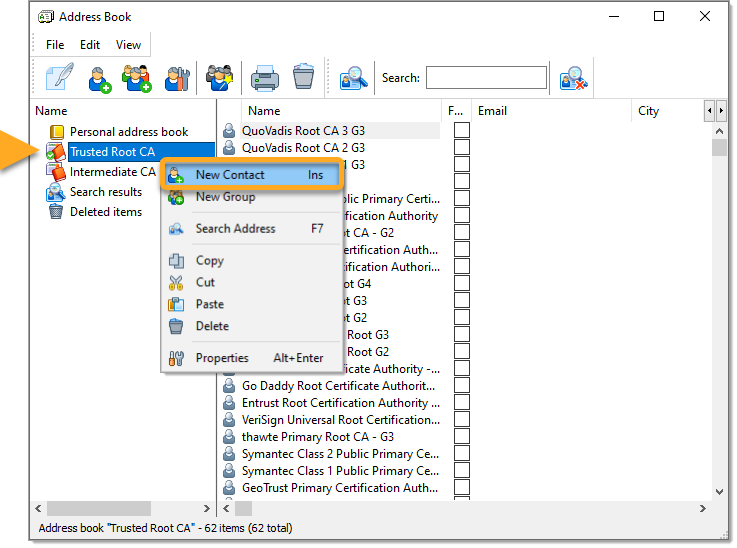The image size is (737, 548).
Task: Open contact properties from the toolbar
Action: pos(177,78)
